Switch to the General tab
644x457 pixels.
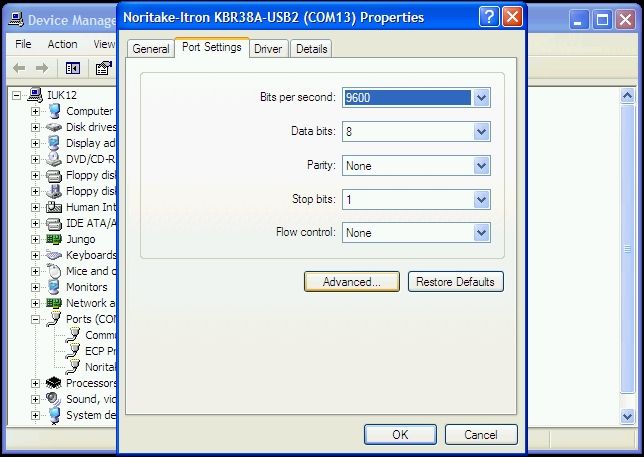coord(150,49)
